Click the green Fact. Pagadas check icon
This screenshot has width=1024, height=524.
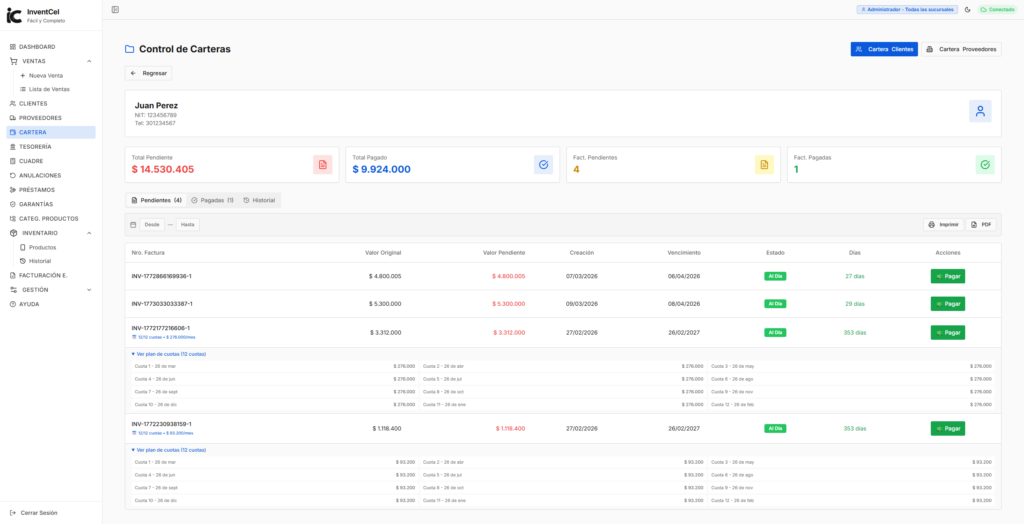(x=985, y=165)
